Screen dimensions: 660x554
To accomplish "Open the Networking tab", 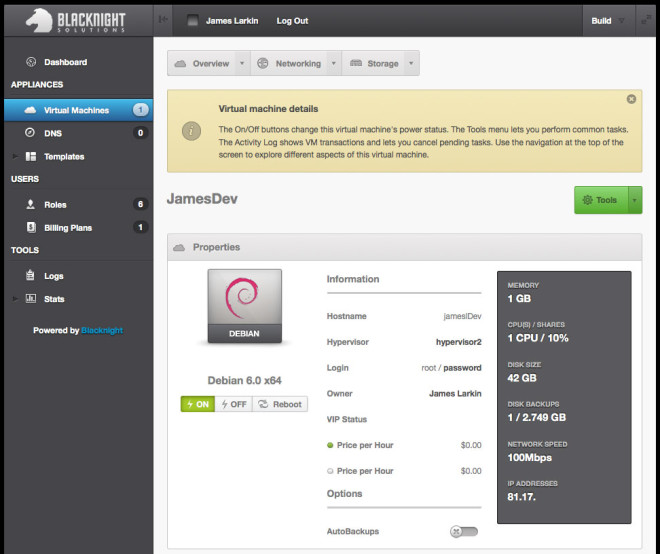I will coord(289,63).
